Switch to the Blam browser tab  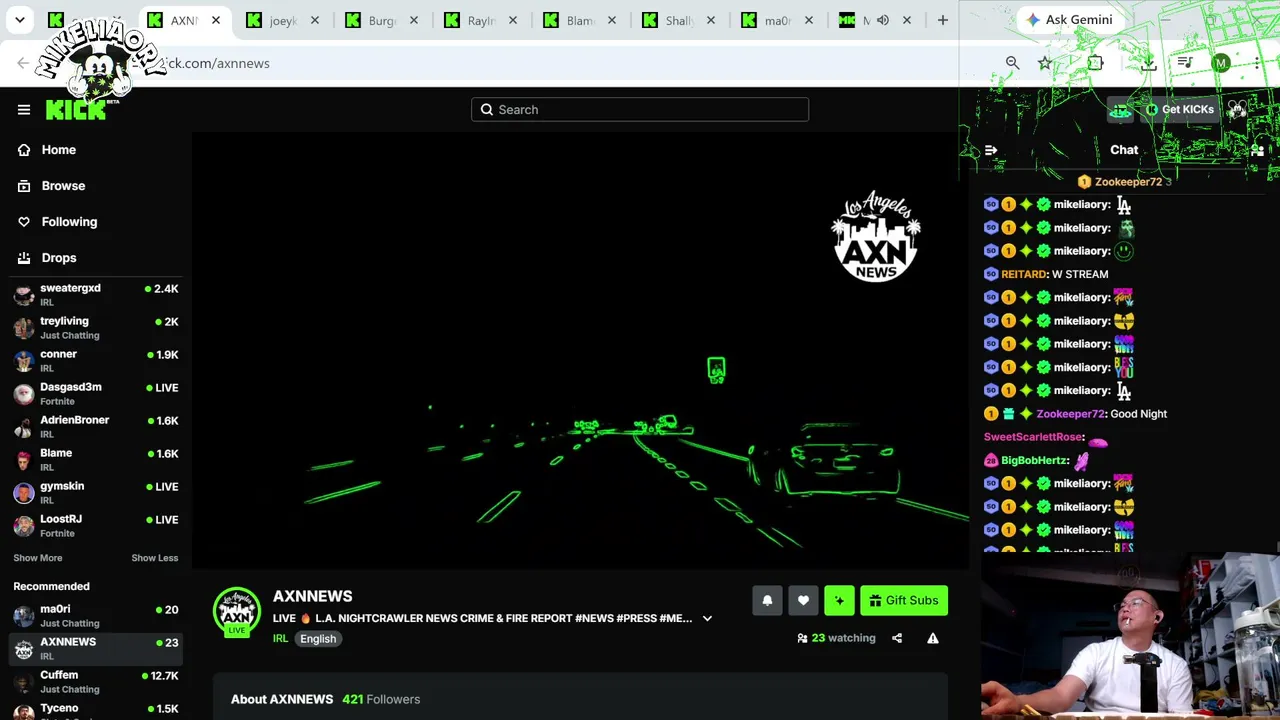[x=579, y=20]
